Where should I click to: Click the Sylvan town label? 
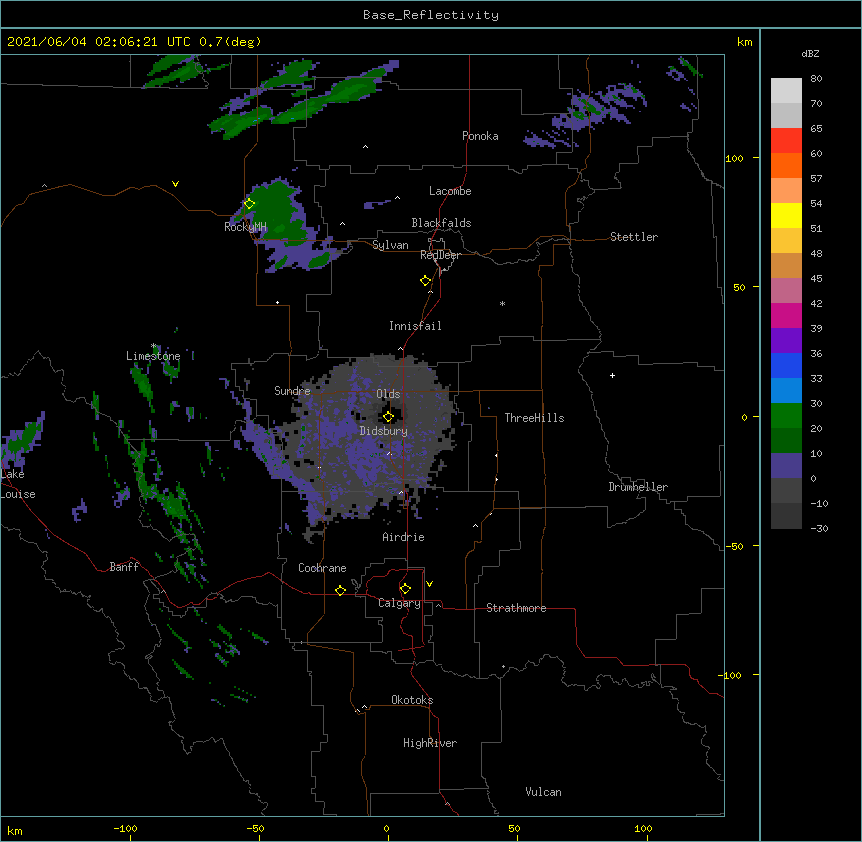click(x=390, y=245)
